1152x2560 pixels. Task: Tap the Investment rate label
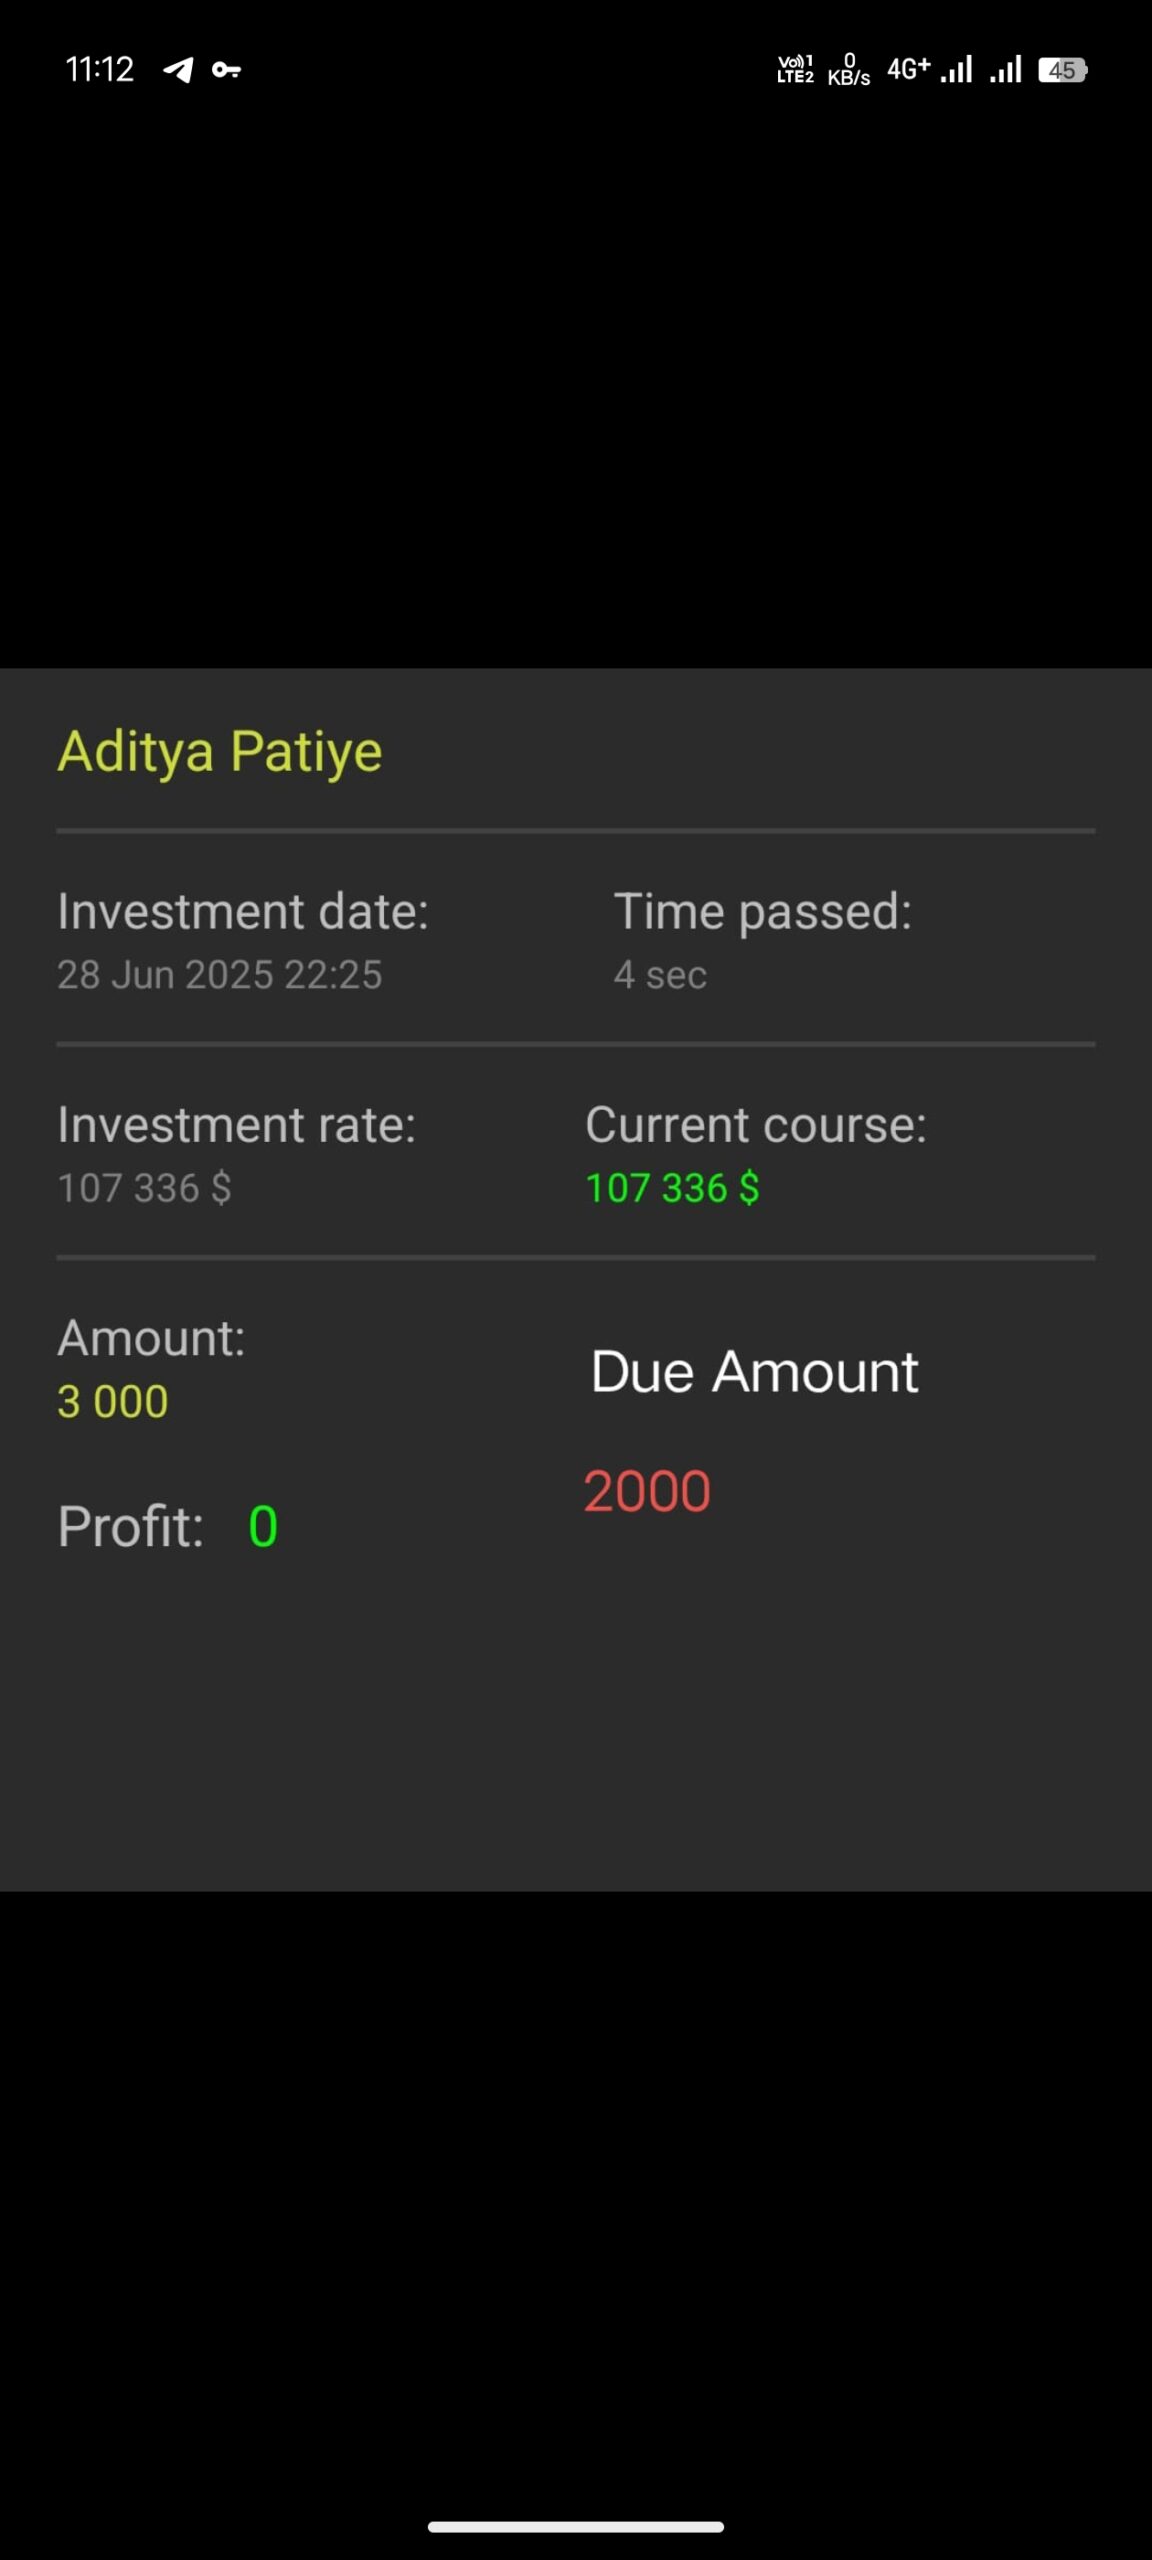[236, 1125]
